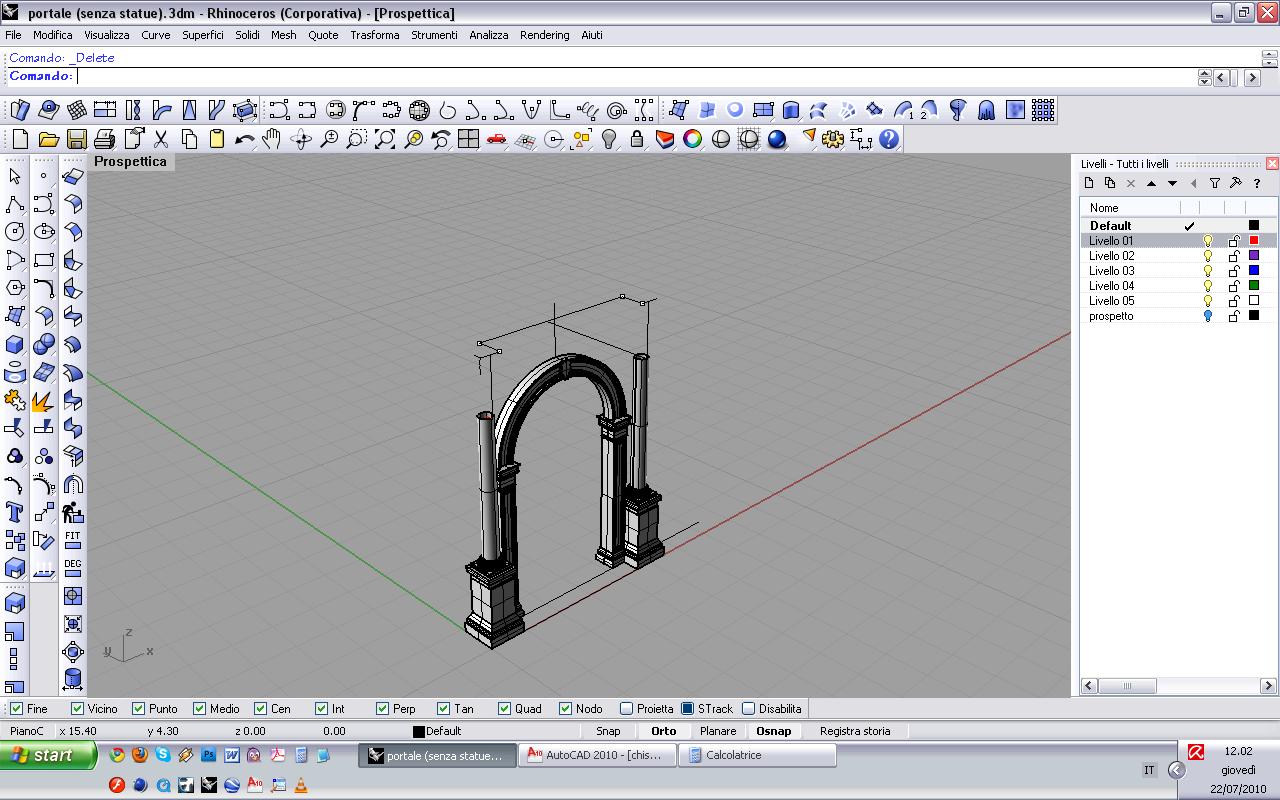Open the Windows start button
The width and height of the screenshot is (1280, 800).
[49, 755]
